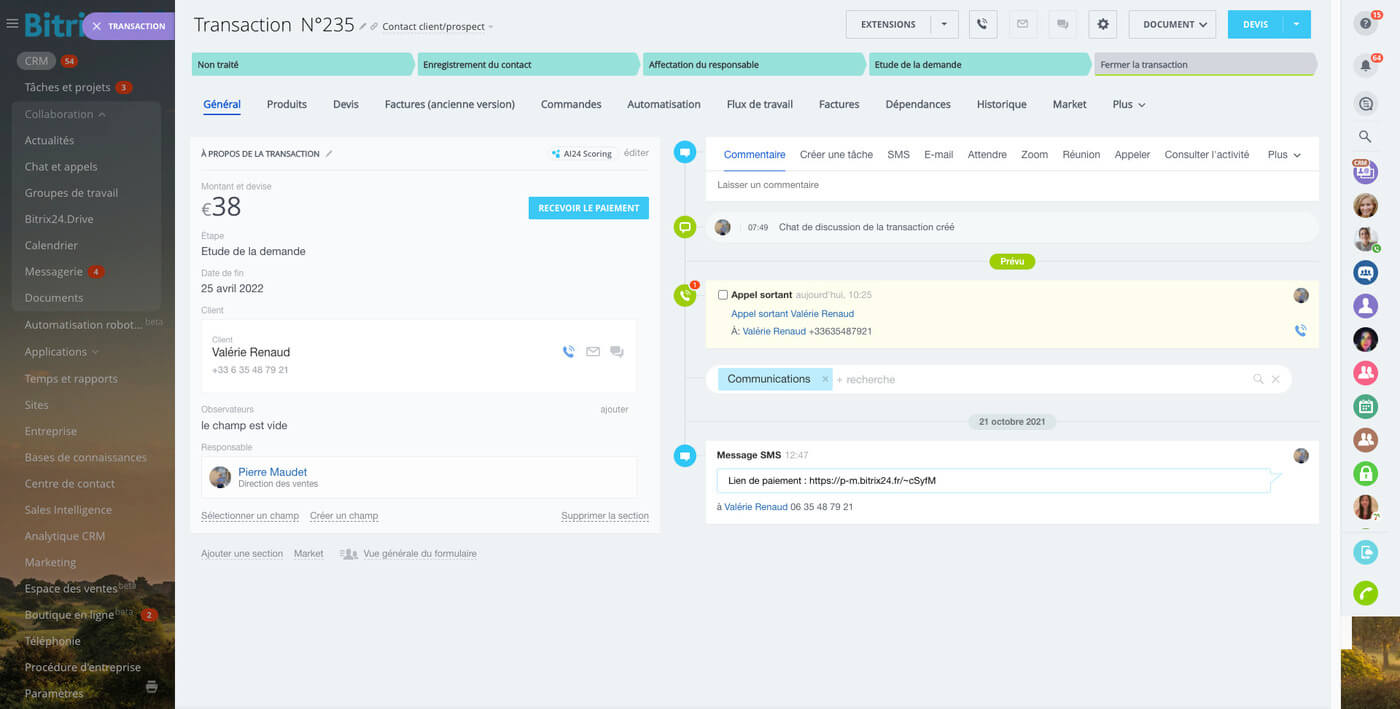Switch to the Produits tab
The width and height of the screenshot is (1400, 709).
pyautogui.click(x=286, y=104)
